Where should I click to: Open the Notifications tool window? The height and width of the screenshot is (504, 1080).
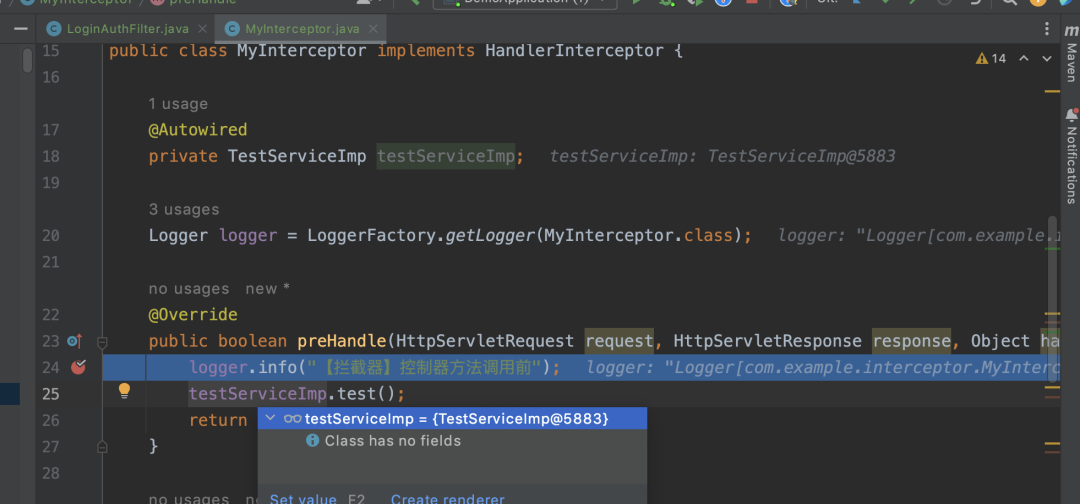[1071, 156]
